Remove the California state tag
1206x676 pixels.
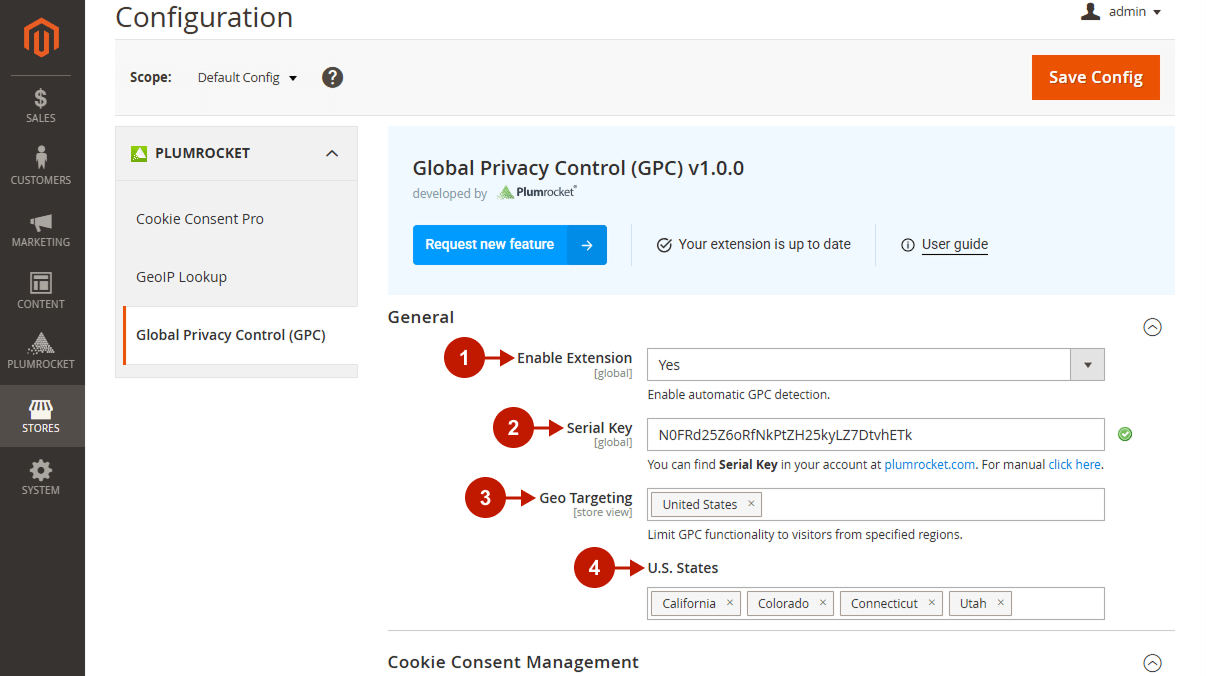730,603
